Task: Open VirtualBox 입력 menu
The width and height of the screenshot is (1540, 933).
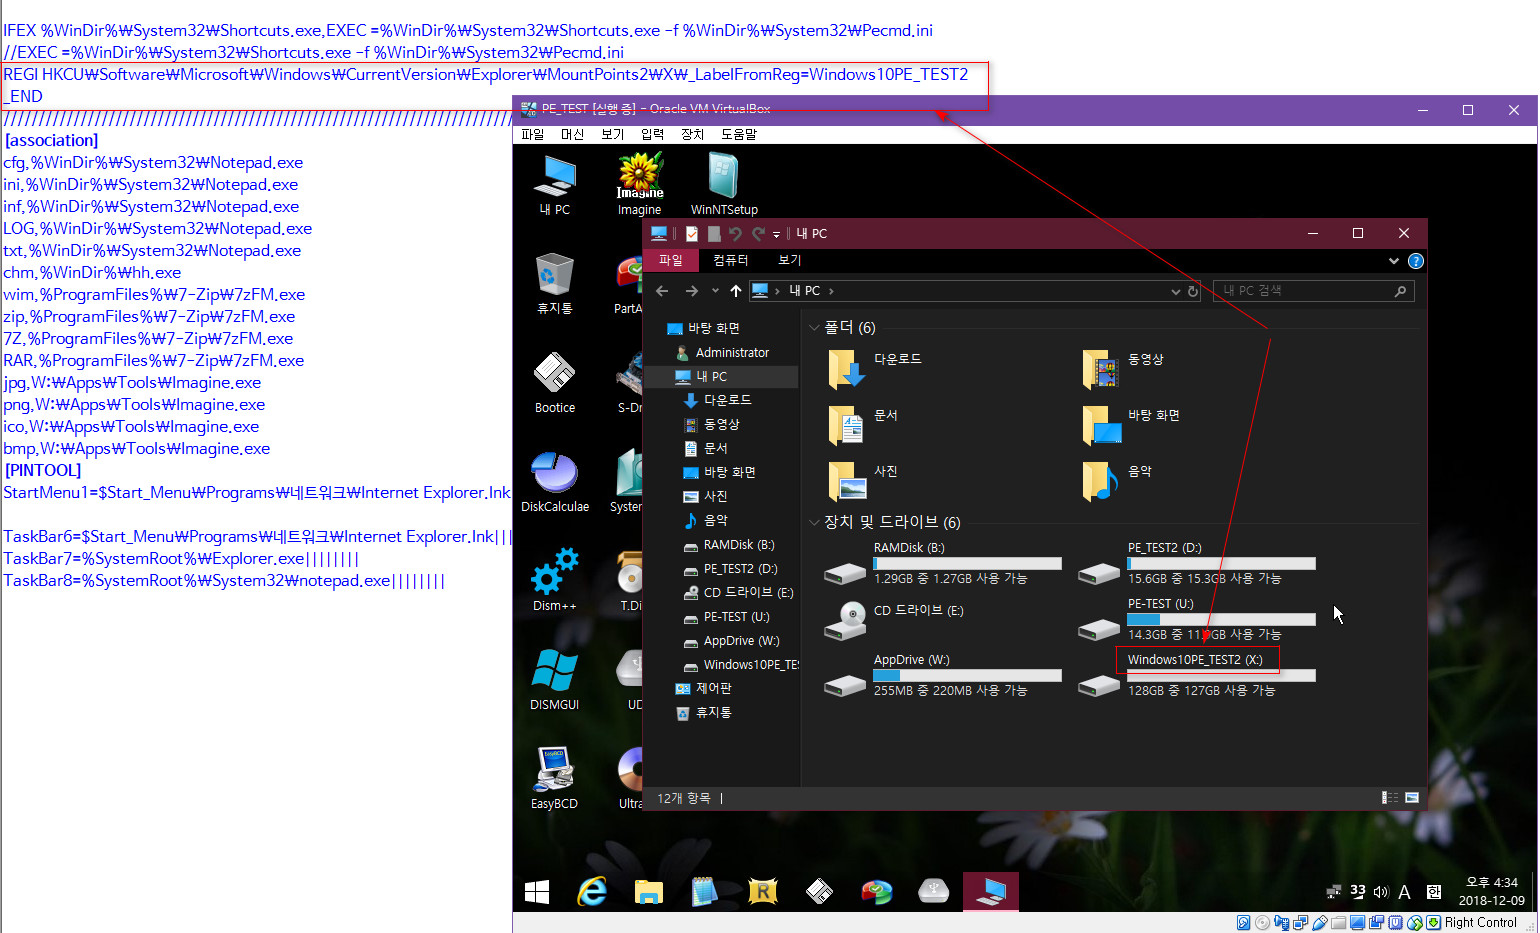Action: click(653, 134)
